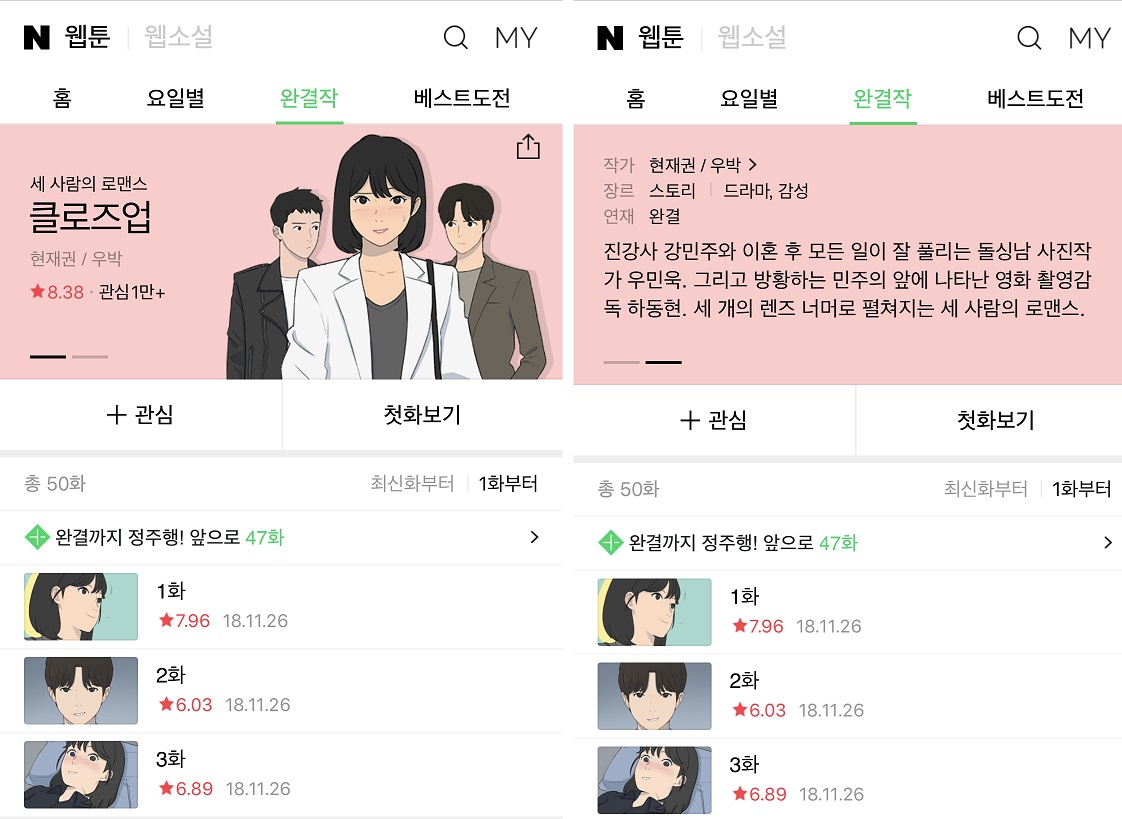Click the search magnifier icon in right screen
The height and width of the screenshot is (819, 1122).
click(1029, 37)
